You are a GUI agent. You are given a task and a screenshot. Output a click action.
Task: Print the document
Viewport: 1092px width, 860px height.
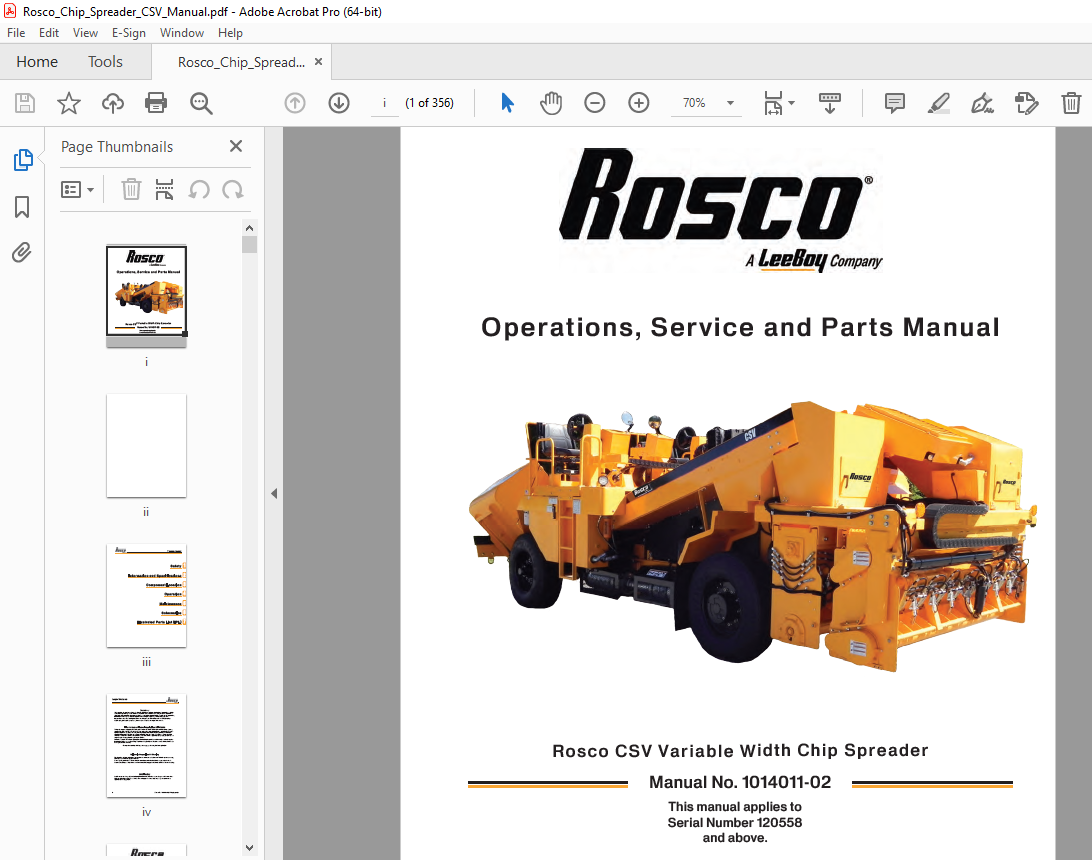(156, 103)
